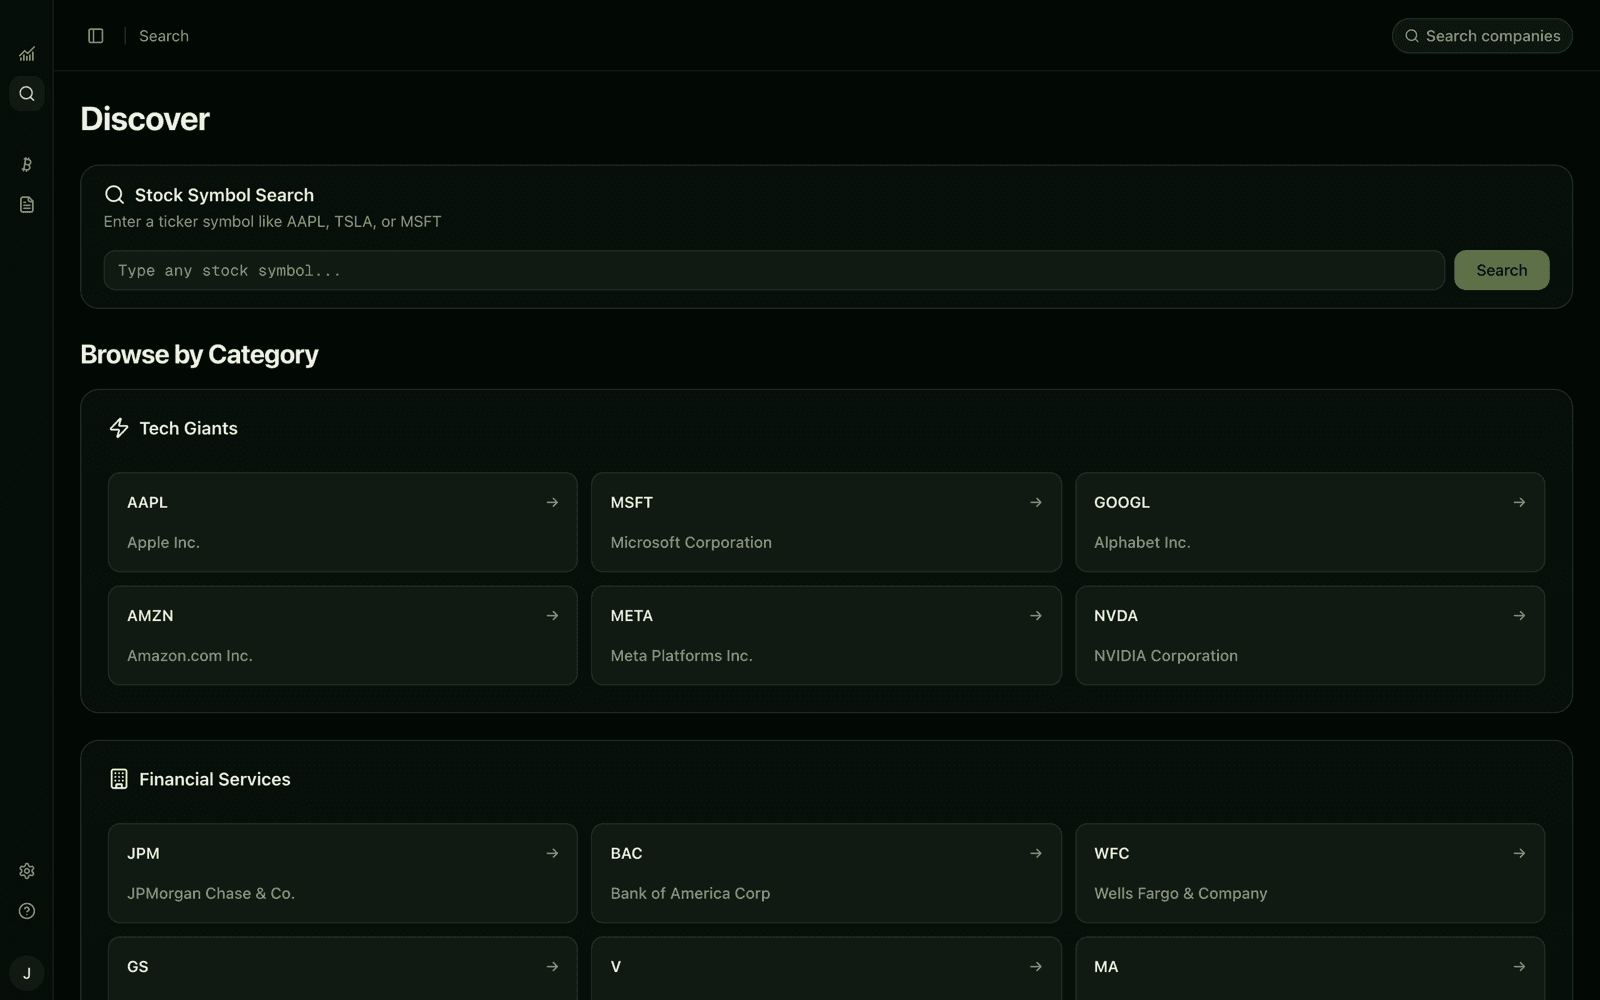Click the arrow on the WFC card

pyautogui.click(x=1519, y=853)
